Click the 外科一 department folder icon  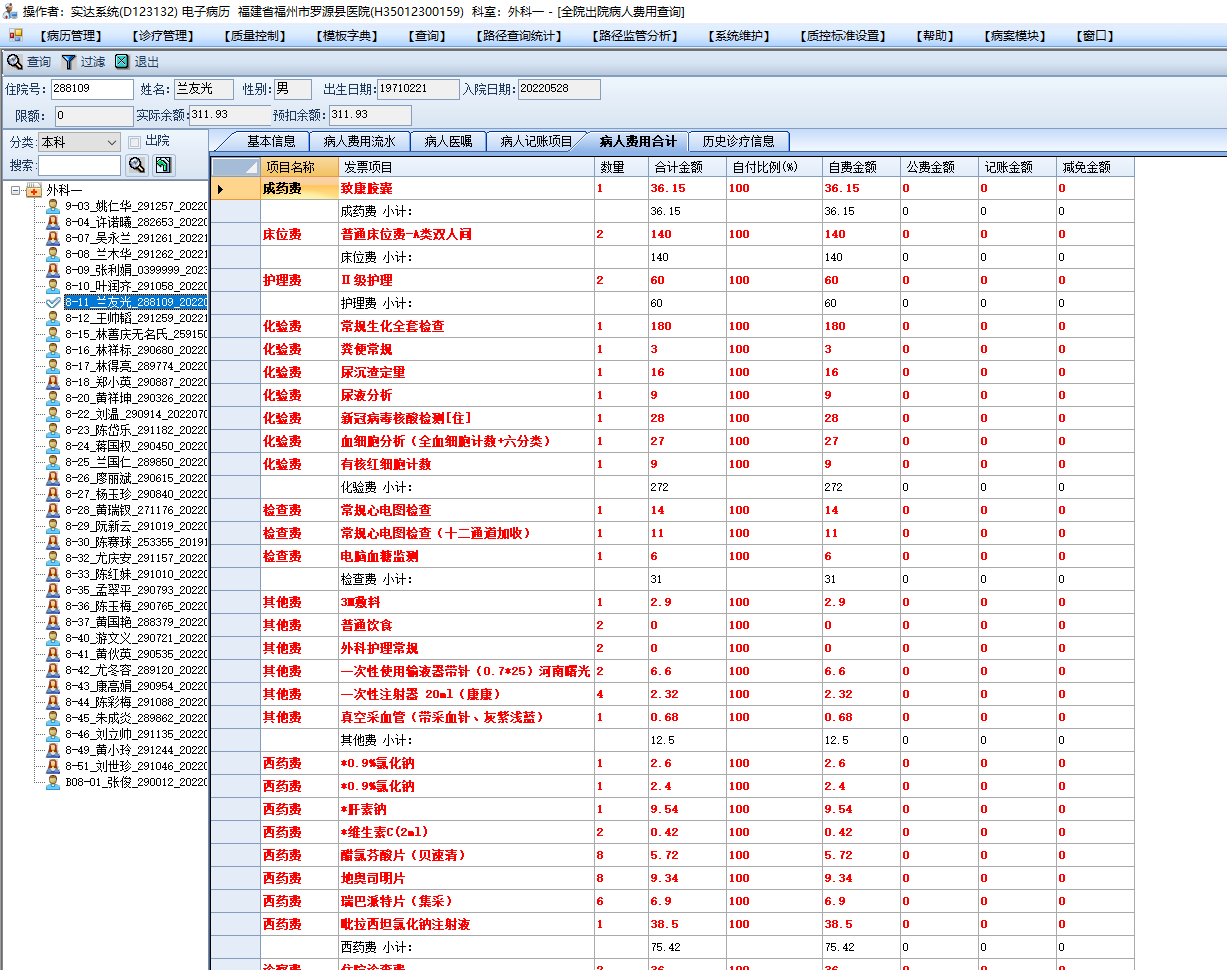tap(34, 190)
